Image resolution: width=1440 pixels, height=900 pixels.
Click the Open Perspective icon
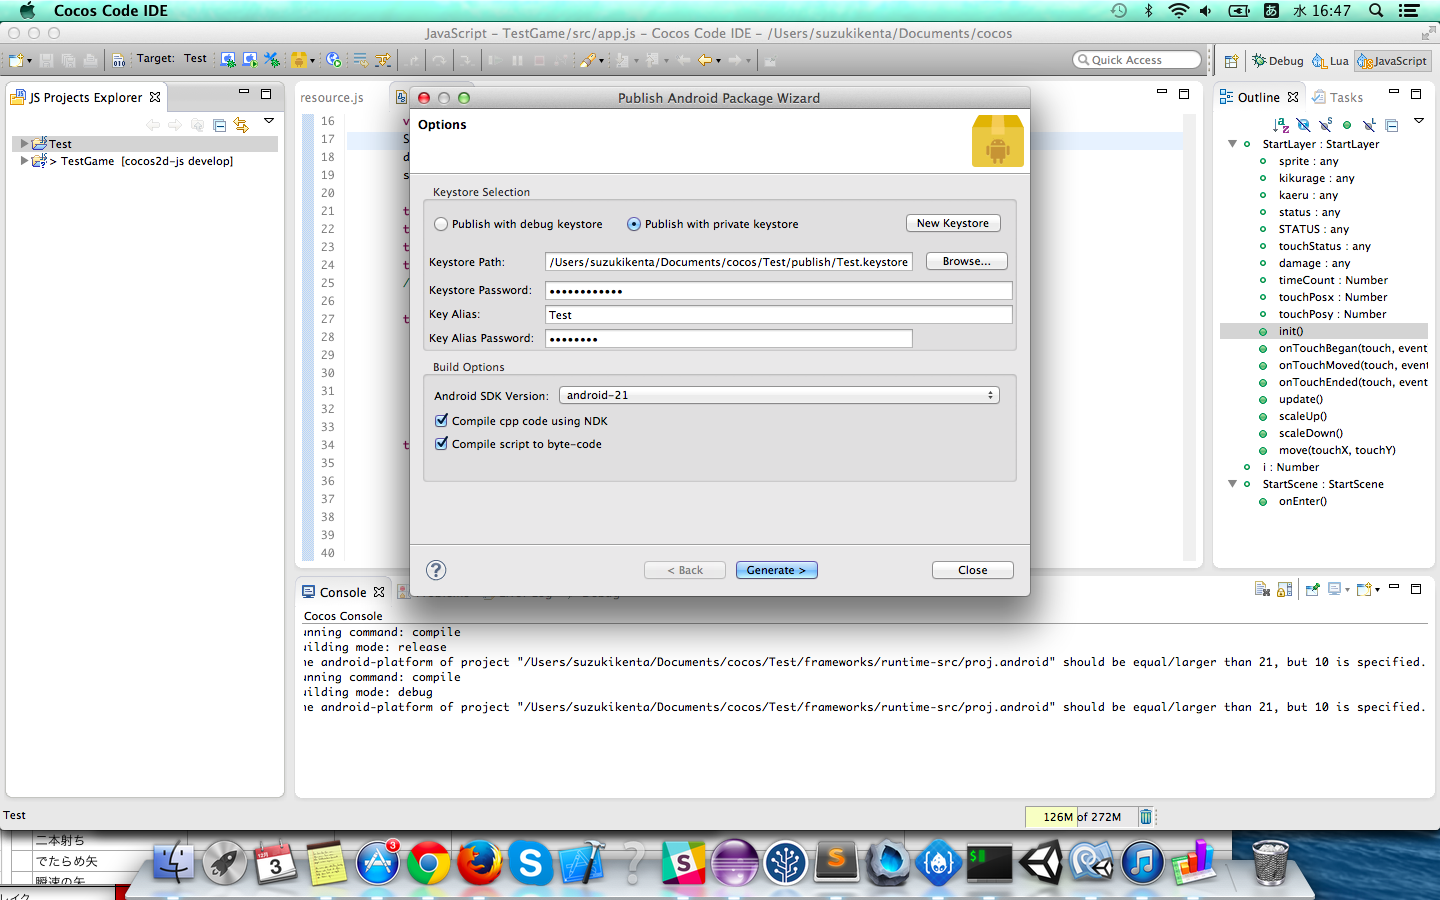click(1231, 61)
